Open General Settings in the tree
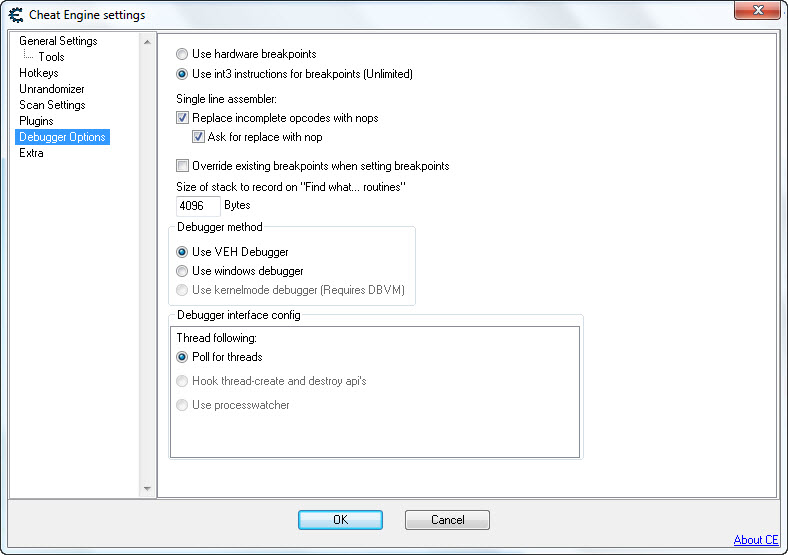Screen dimensions: 788x555 58,41
